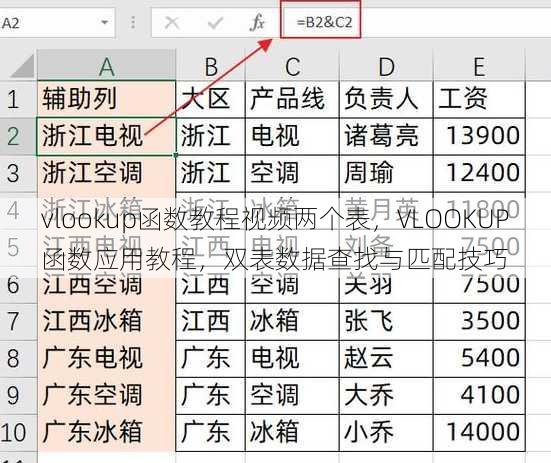Click 浙江 in 周瑜's row
This screenshot has width=551, height=463.
coord(210,173)
